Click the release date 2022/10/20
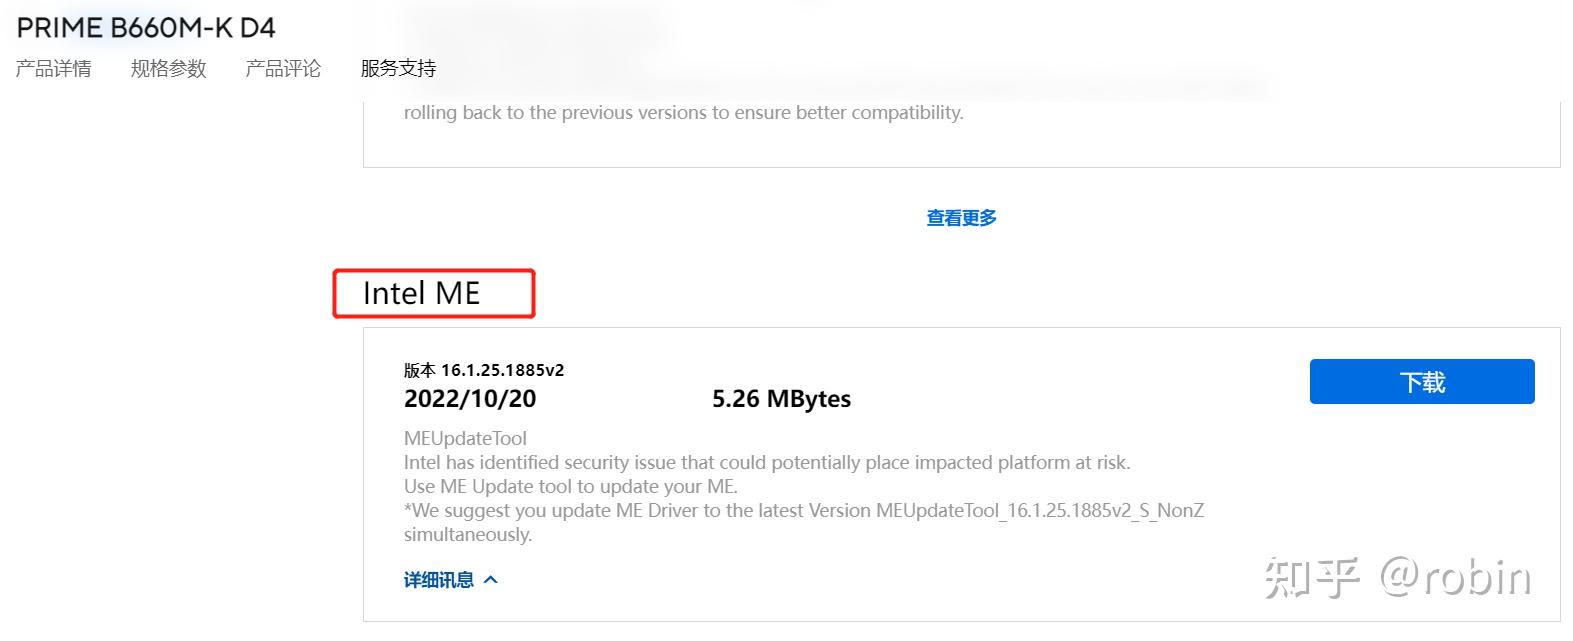 (x=469, y=398)
